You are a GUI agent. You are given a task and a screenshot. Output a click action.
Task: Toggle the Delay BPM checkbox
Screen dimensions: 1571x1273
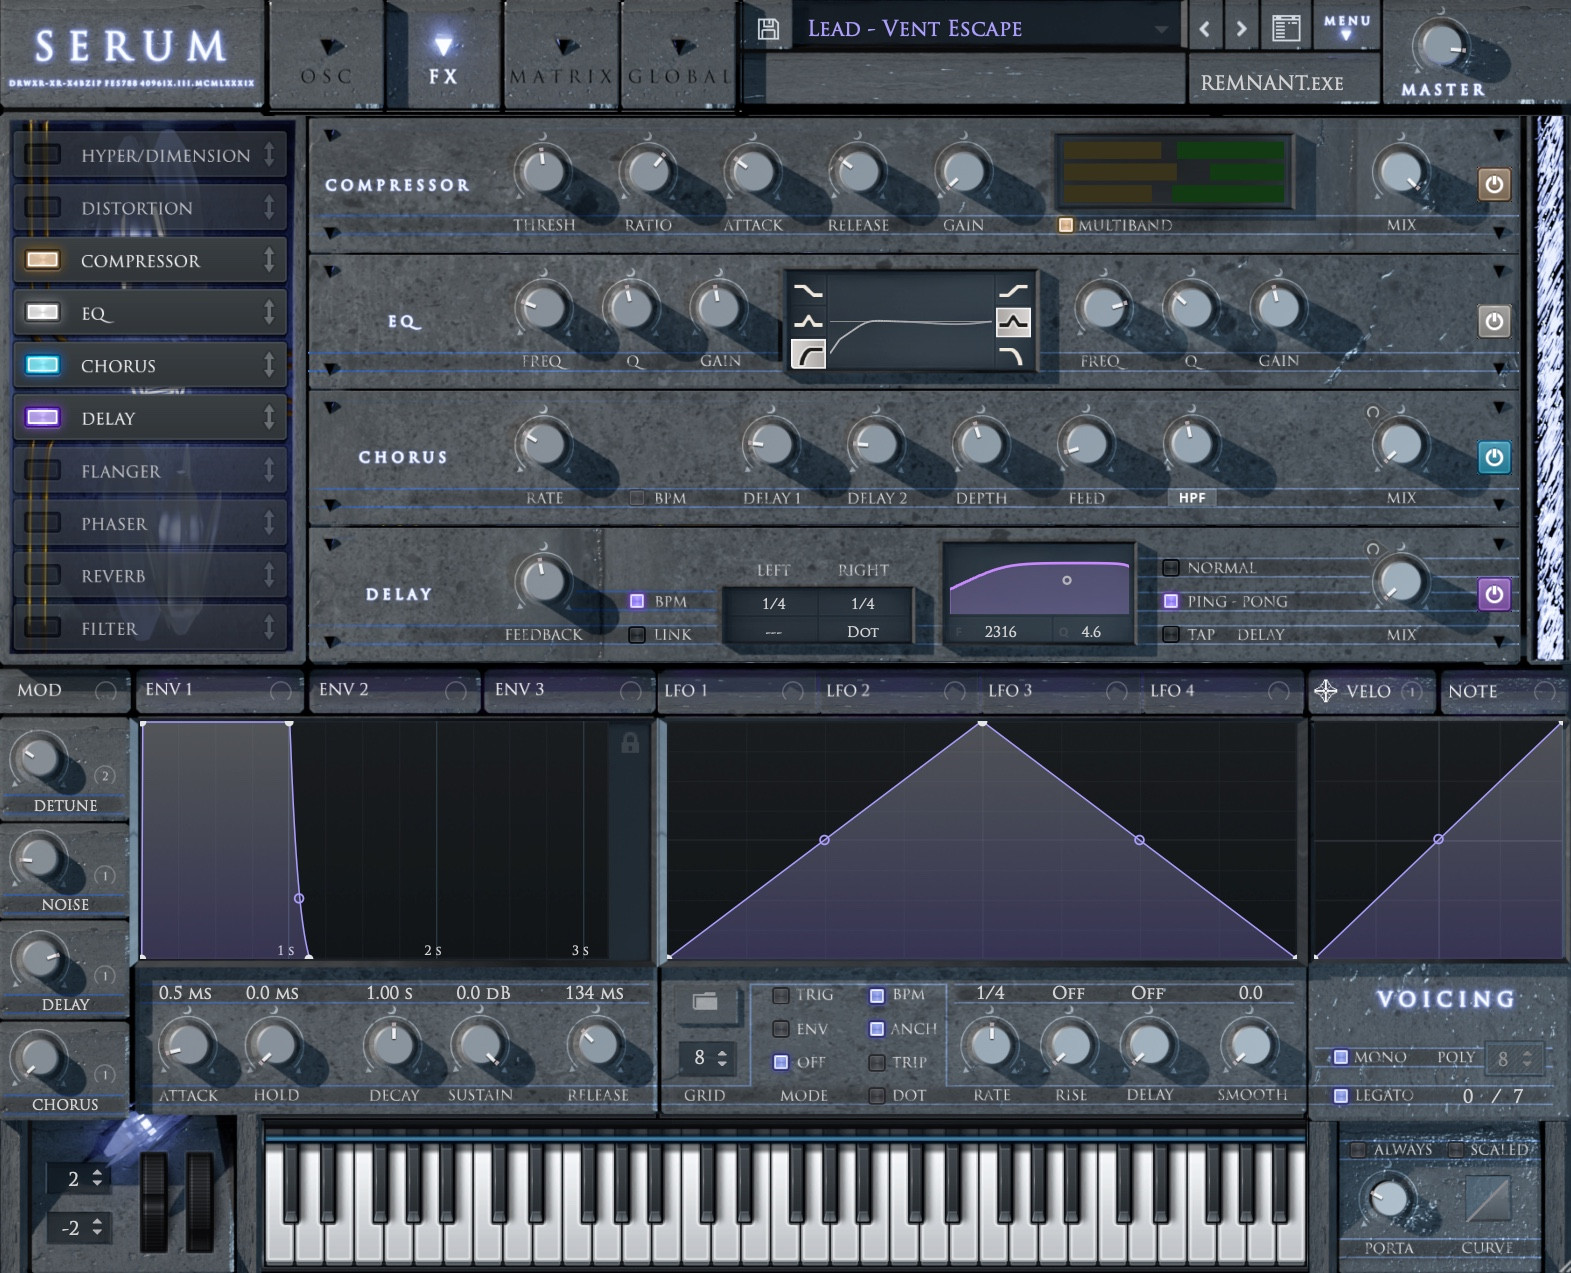click(636, 601)
